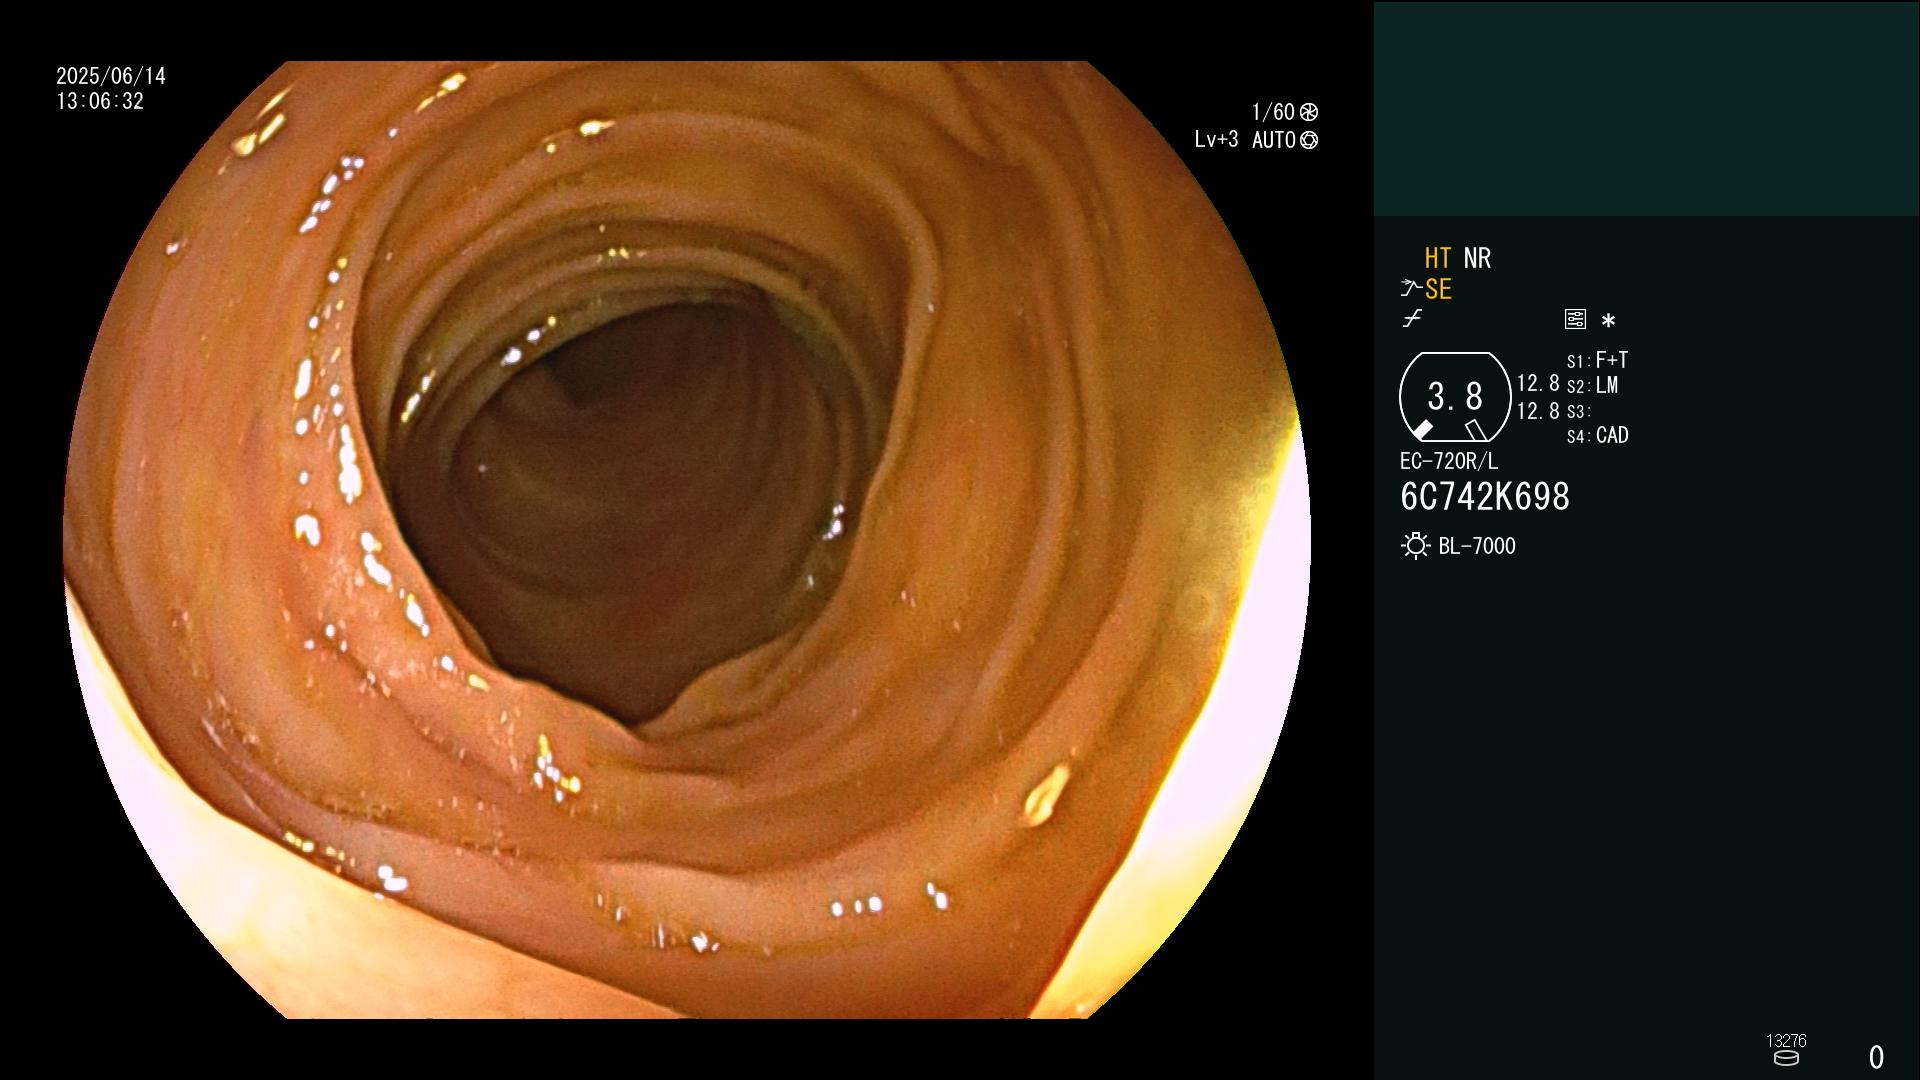The width and height of the screenshot is (1920, 1080).
Task: Click the lower 12.8 value
Action: coord(1538,411)
